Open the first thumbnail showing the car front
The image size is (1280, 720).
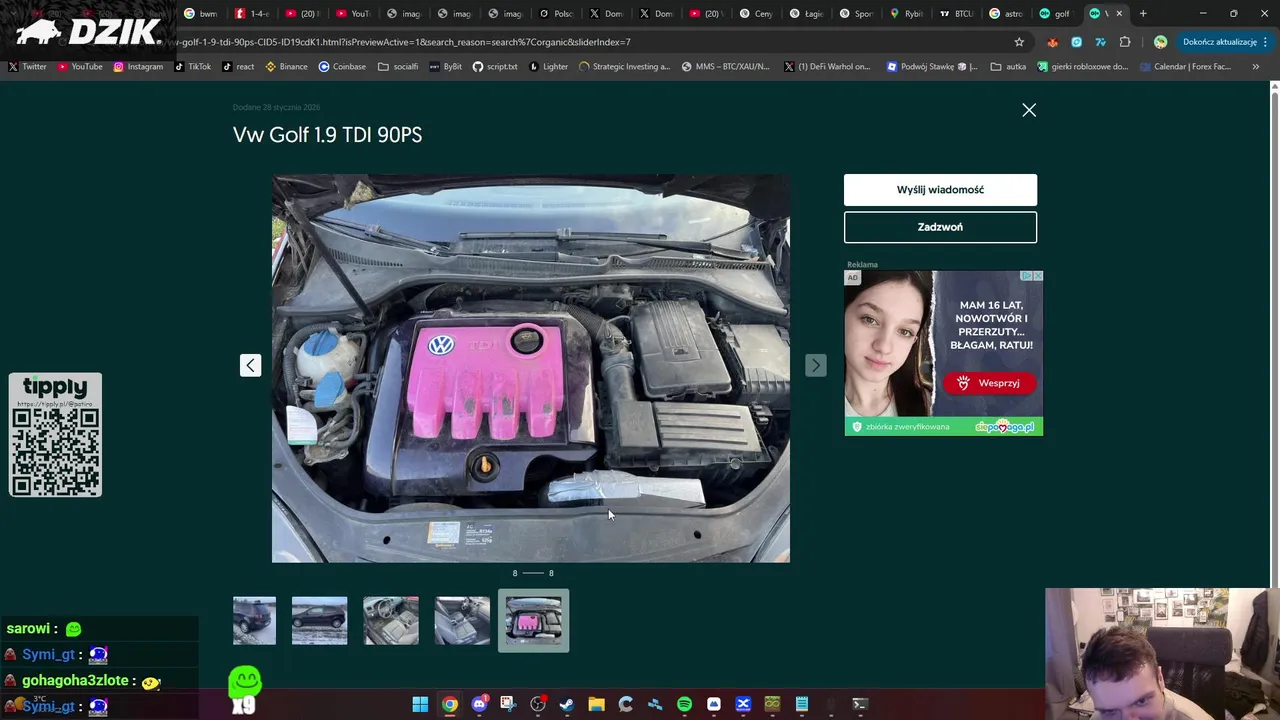click(x=254, y=621)
